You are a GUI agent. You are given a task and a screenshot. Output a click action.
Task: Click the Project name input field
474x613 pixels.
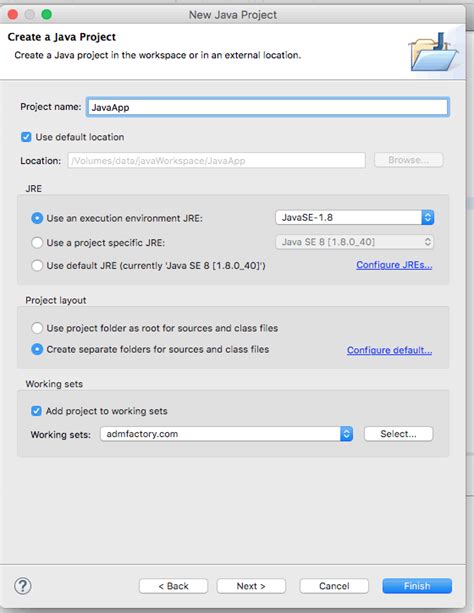tap(268, 107)
